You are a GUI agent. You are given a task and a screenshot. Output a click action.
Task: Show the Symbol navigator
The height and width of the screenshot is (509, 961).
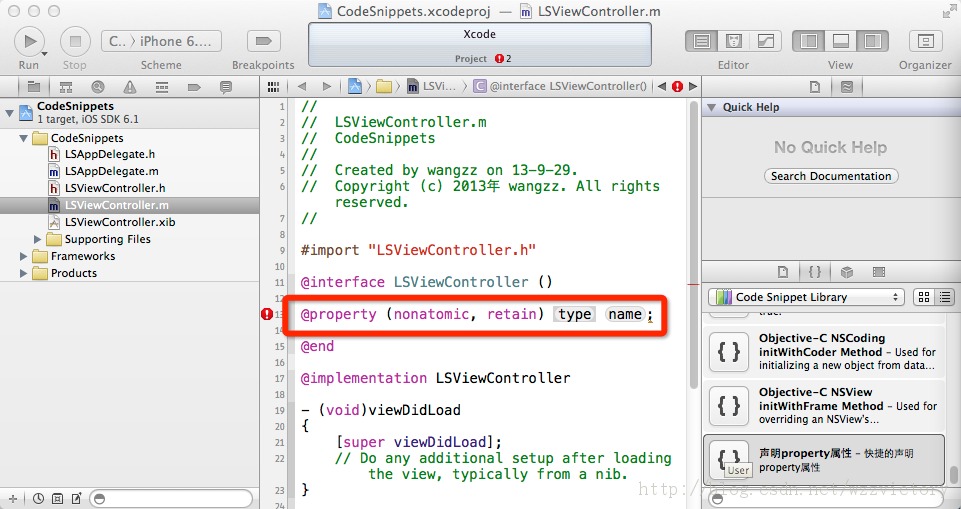pyautogui.click(x=66, y=87)
